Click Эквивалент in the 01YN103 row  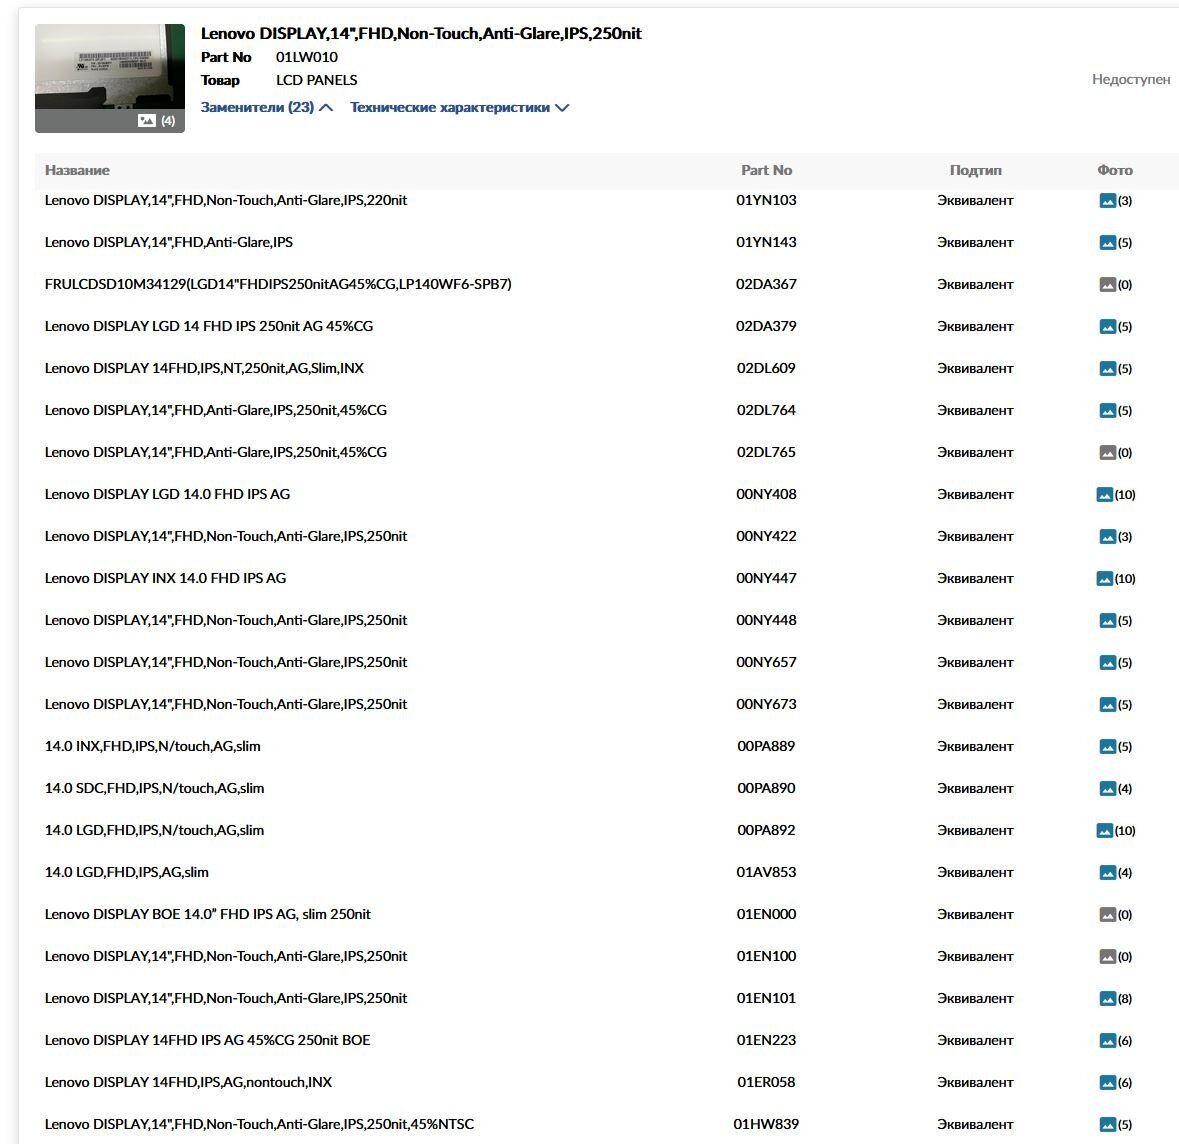tap(975, 201)
